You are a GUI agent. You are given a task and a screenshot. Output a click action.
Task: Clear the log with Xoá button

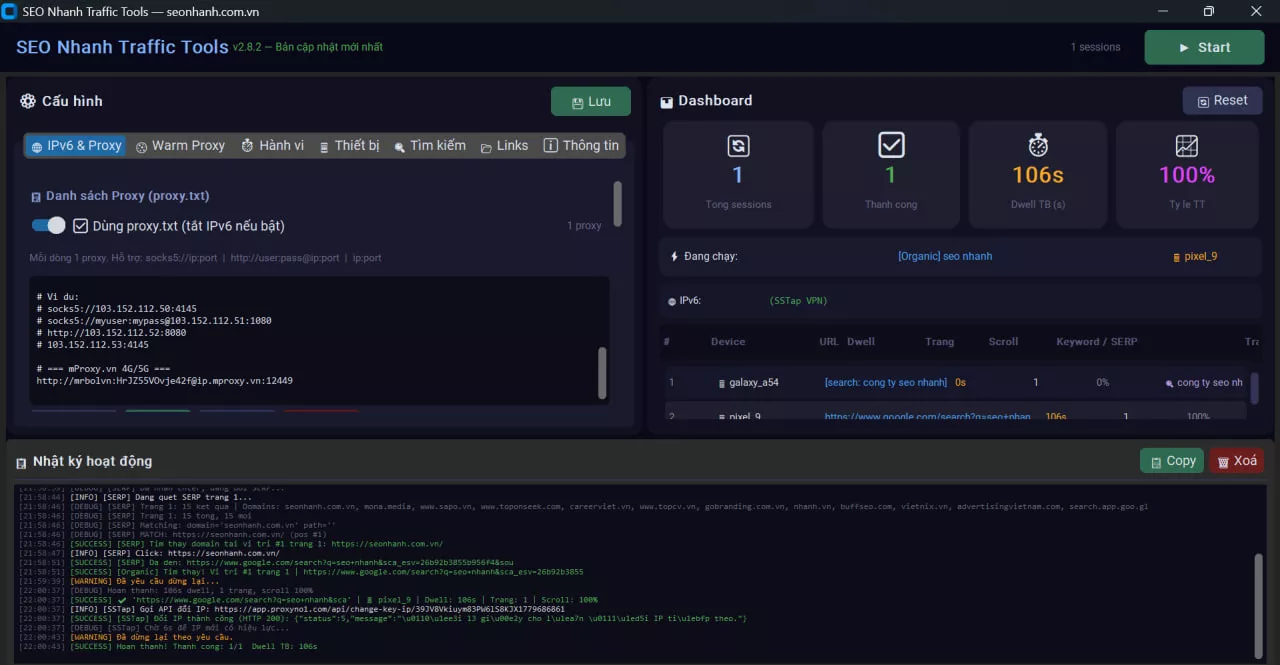(1237, 461)
